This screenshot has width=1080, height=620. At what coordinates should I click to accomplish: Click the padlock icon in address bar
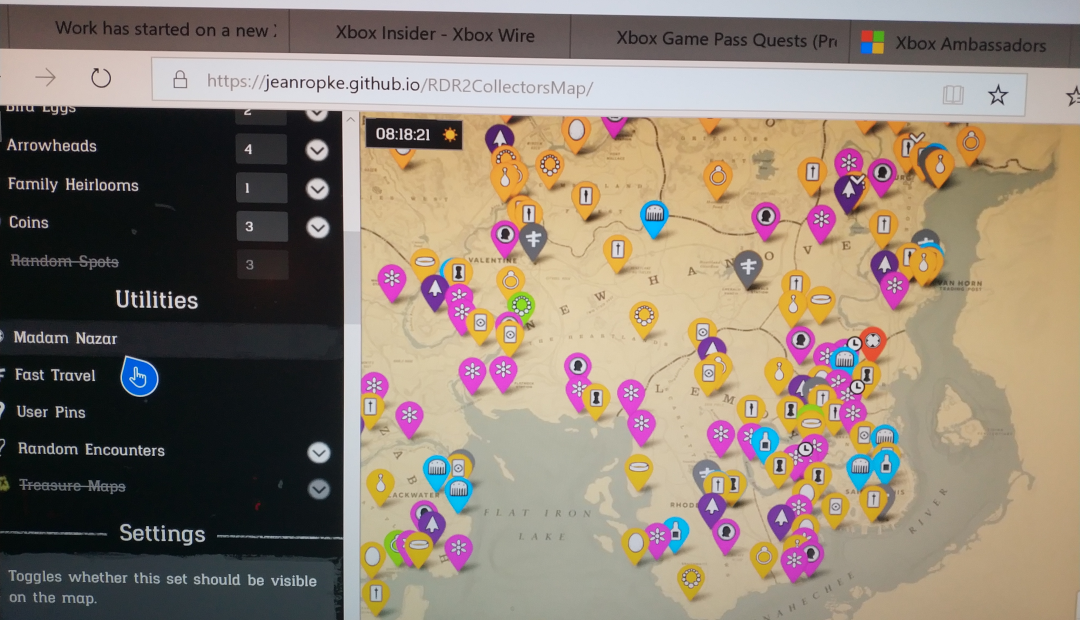[180, 79]
